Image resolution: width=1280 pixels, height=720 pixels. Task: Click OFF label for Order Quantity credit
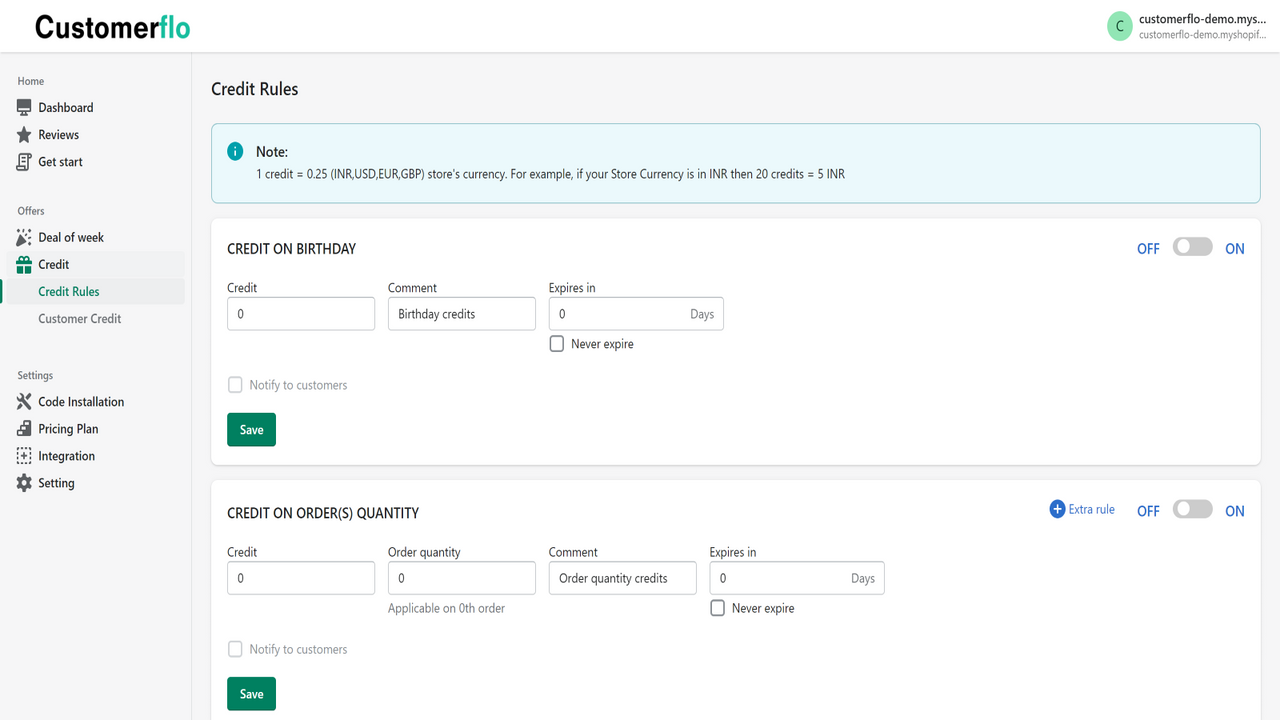point(1148,510)
